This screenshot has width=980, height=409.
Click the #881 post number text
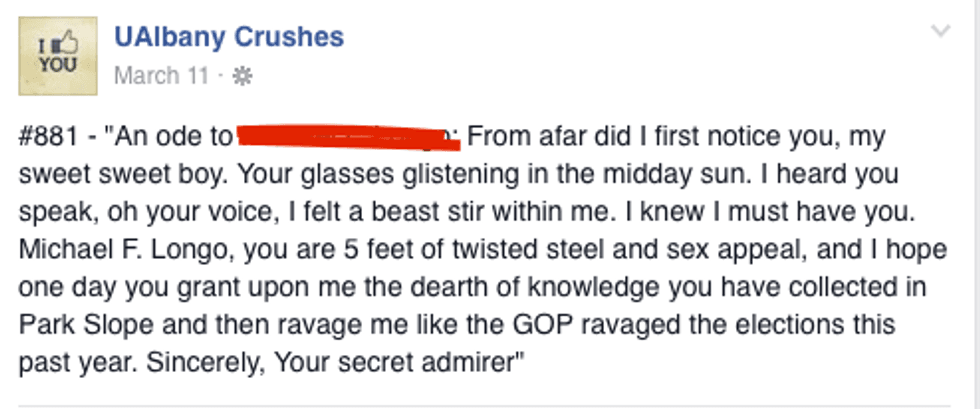click(47, 137)
